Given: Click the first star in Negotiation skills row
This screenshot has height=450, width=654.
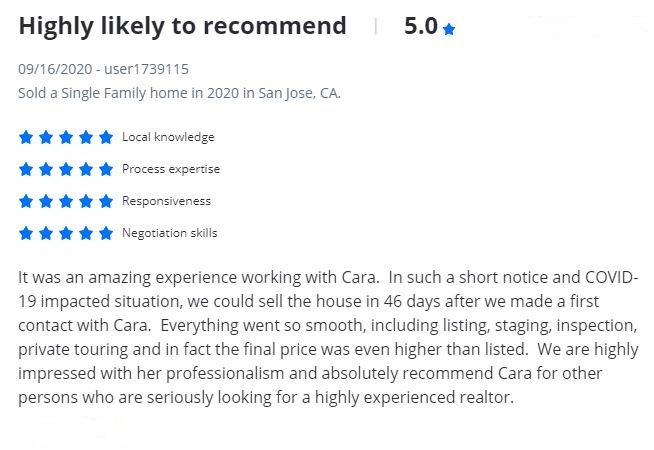Looking at the screenshot, I should click(26, 233).
